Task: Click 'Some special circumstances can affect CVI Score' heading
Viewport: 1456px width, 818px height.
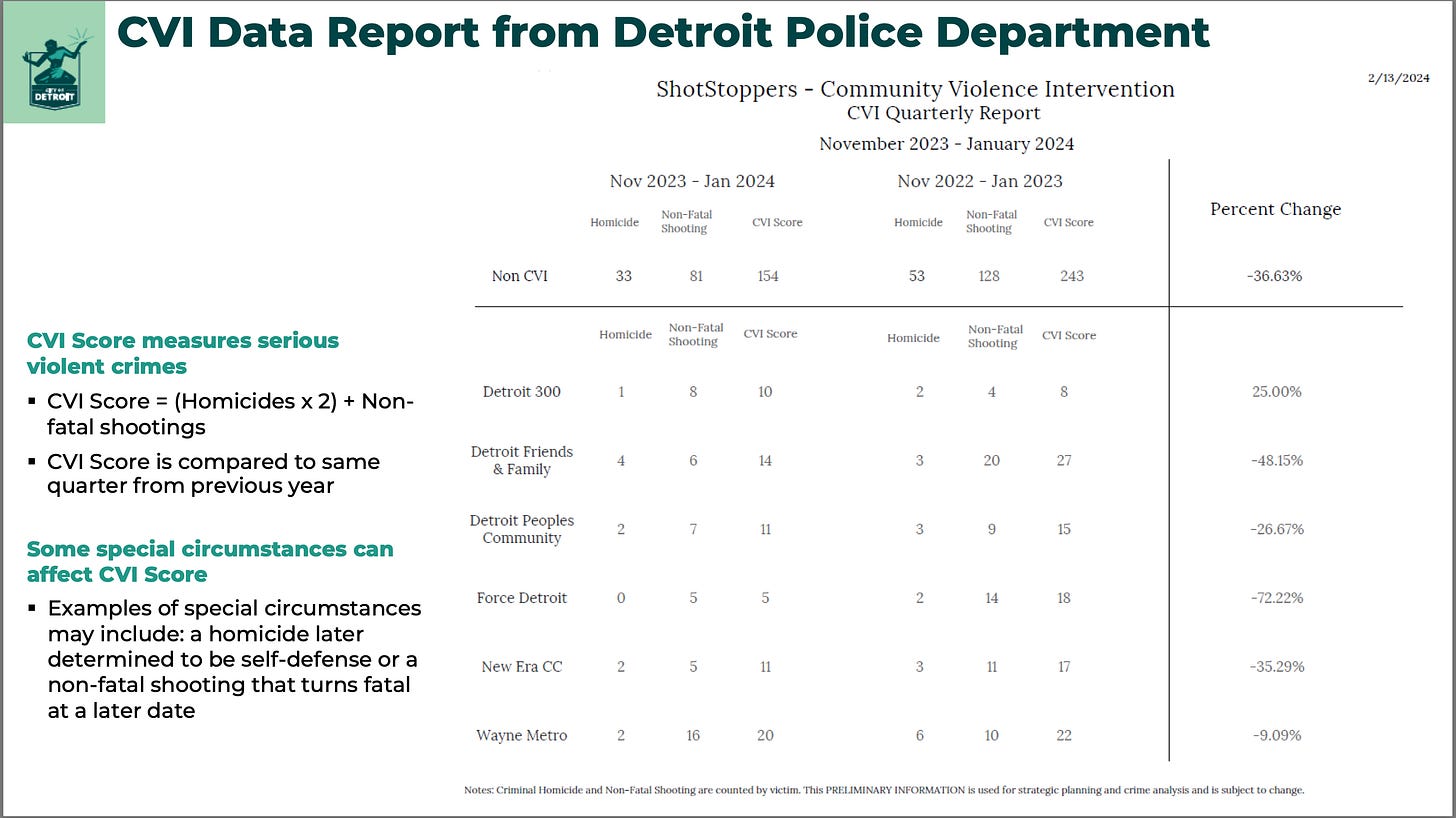Action: click(210, 562)
